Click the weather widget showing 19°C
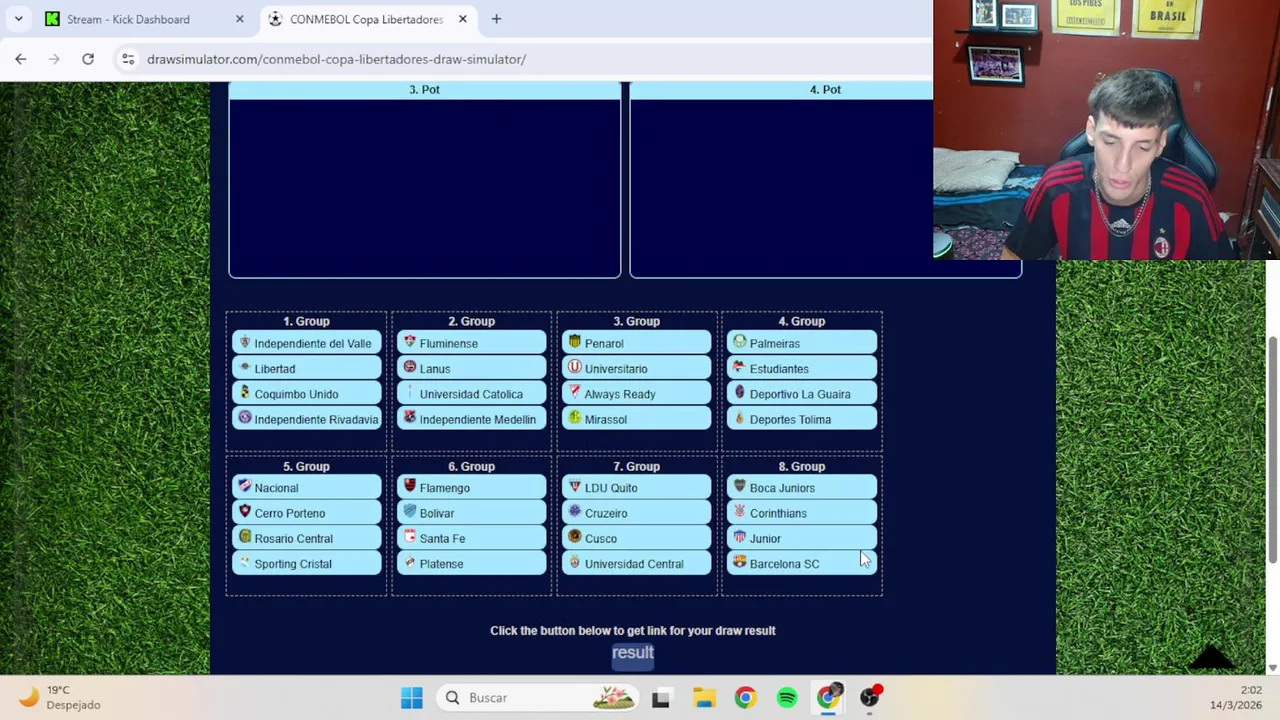This screenshot has height=720, width=1280. coord(62,697)
